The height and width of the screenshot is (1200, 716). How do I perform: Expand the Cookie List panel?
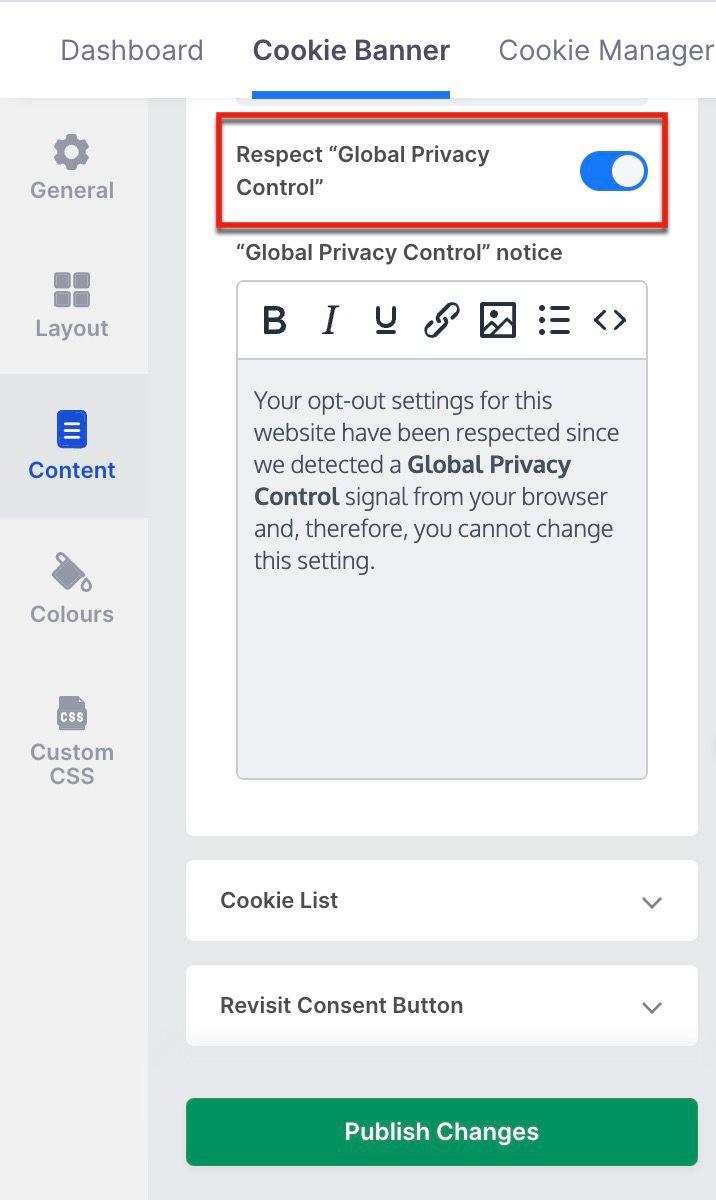442,900
